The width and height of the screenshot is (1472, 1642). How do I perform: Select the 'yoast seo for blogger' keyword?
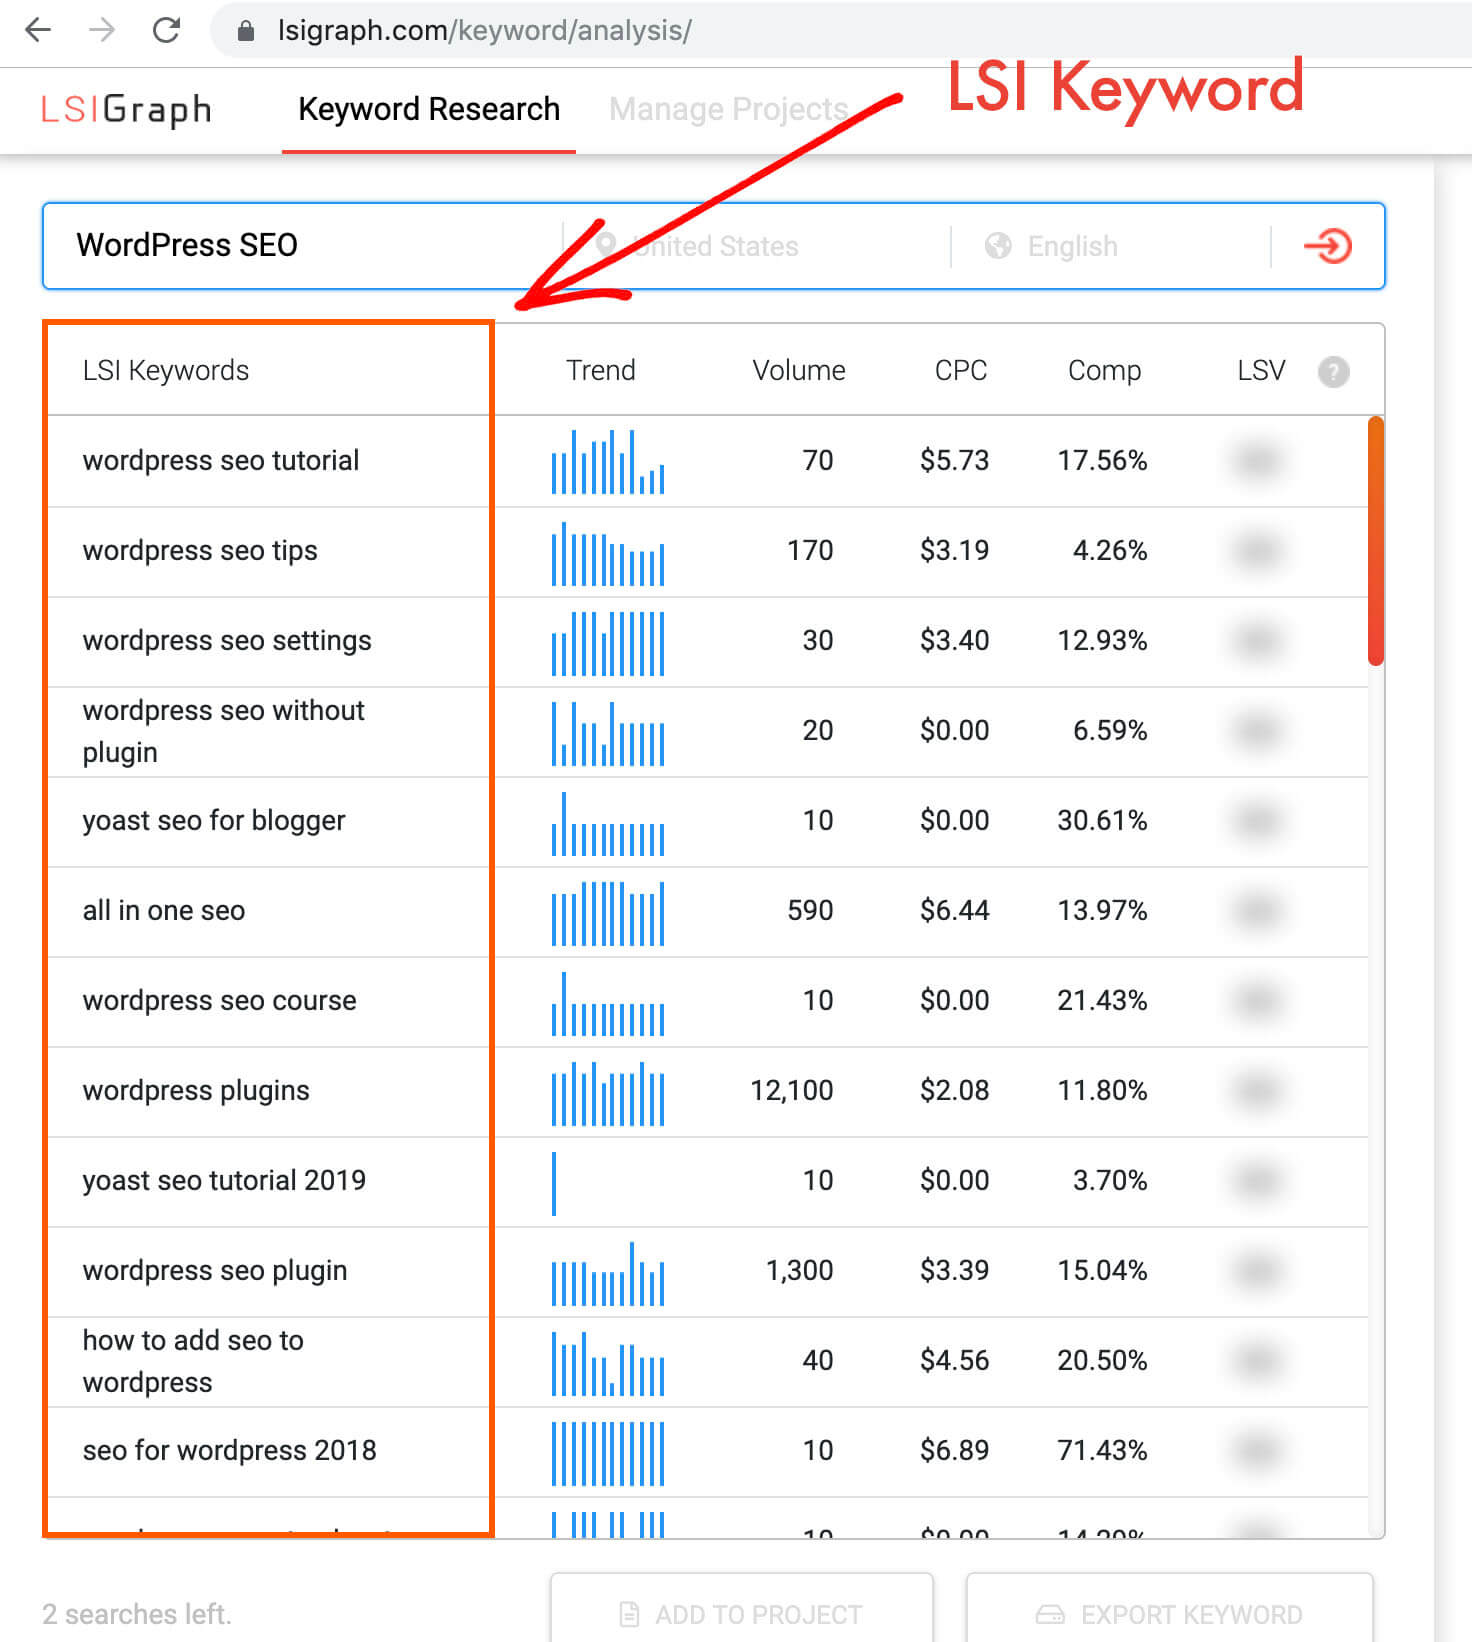(x=214, y=820)
